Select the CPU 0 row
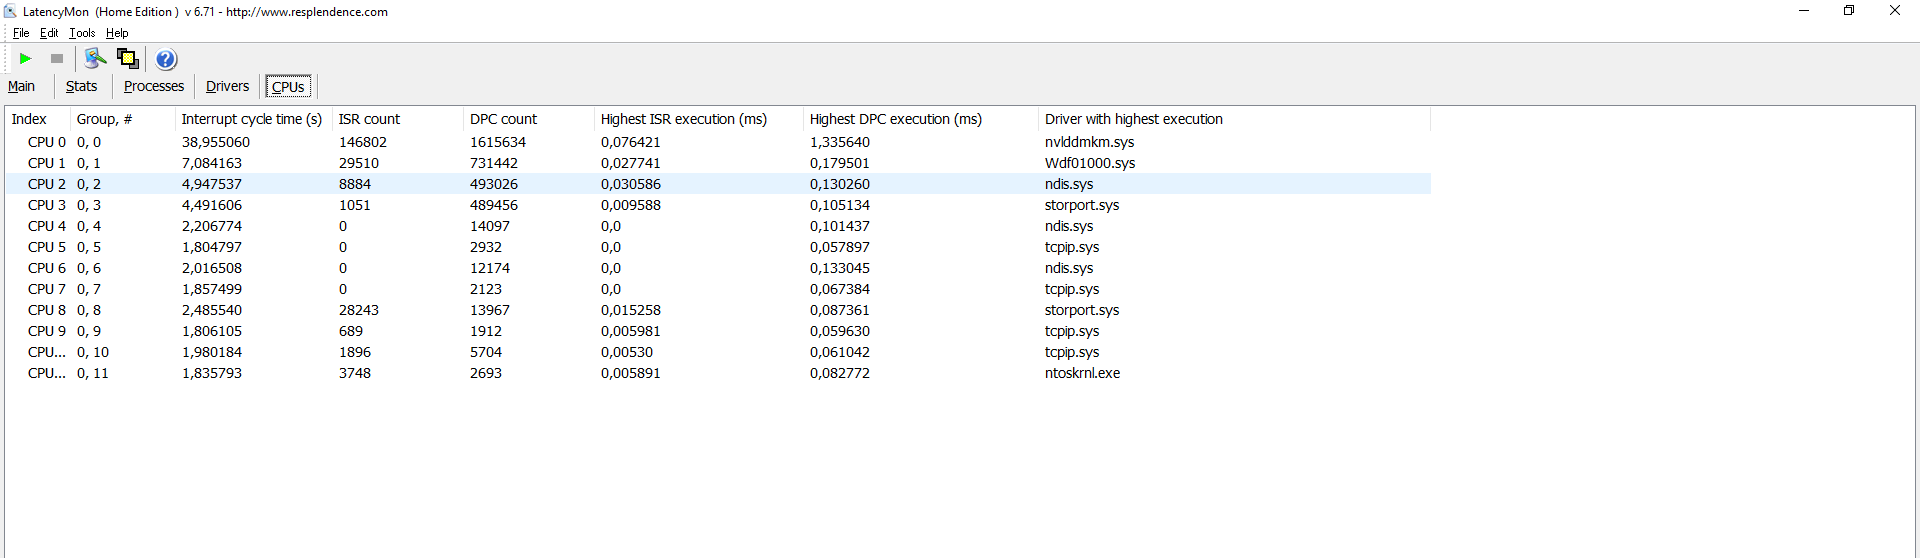This screenshot has width=1920, height=558. (47, 142)
